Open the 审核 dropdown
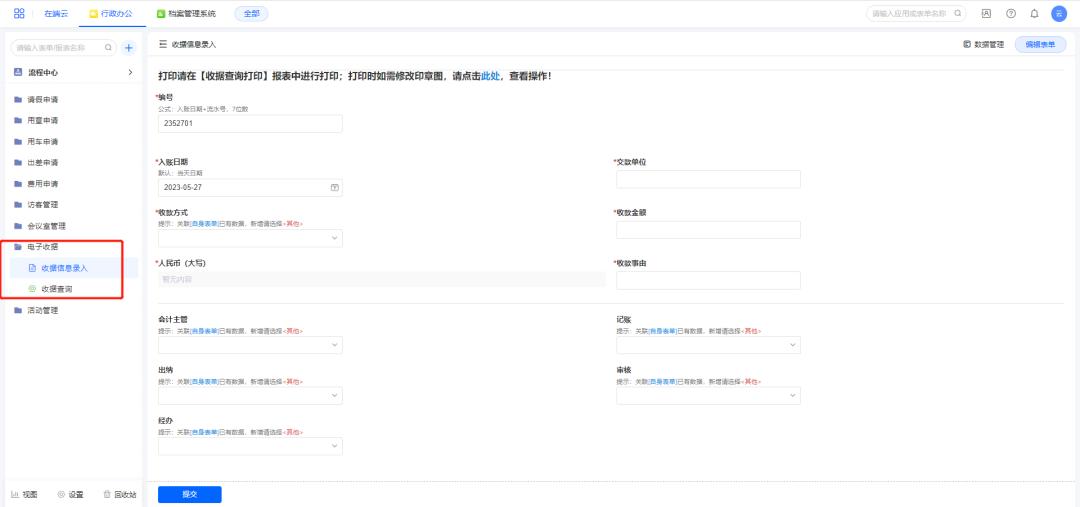 [x=708, y=395]
